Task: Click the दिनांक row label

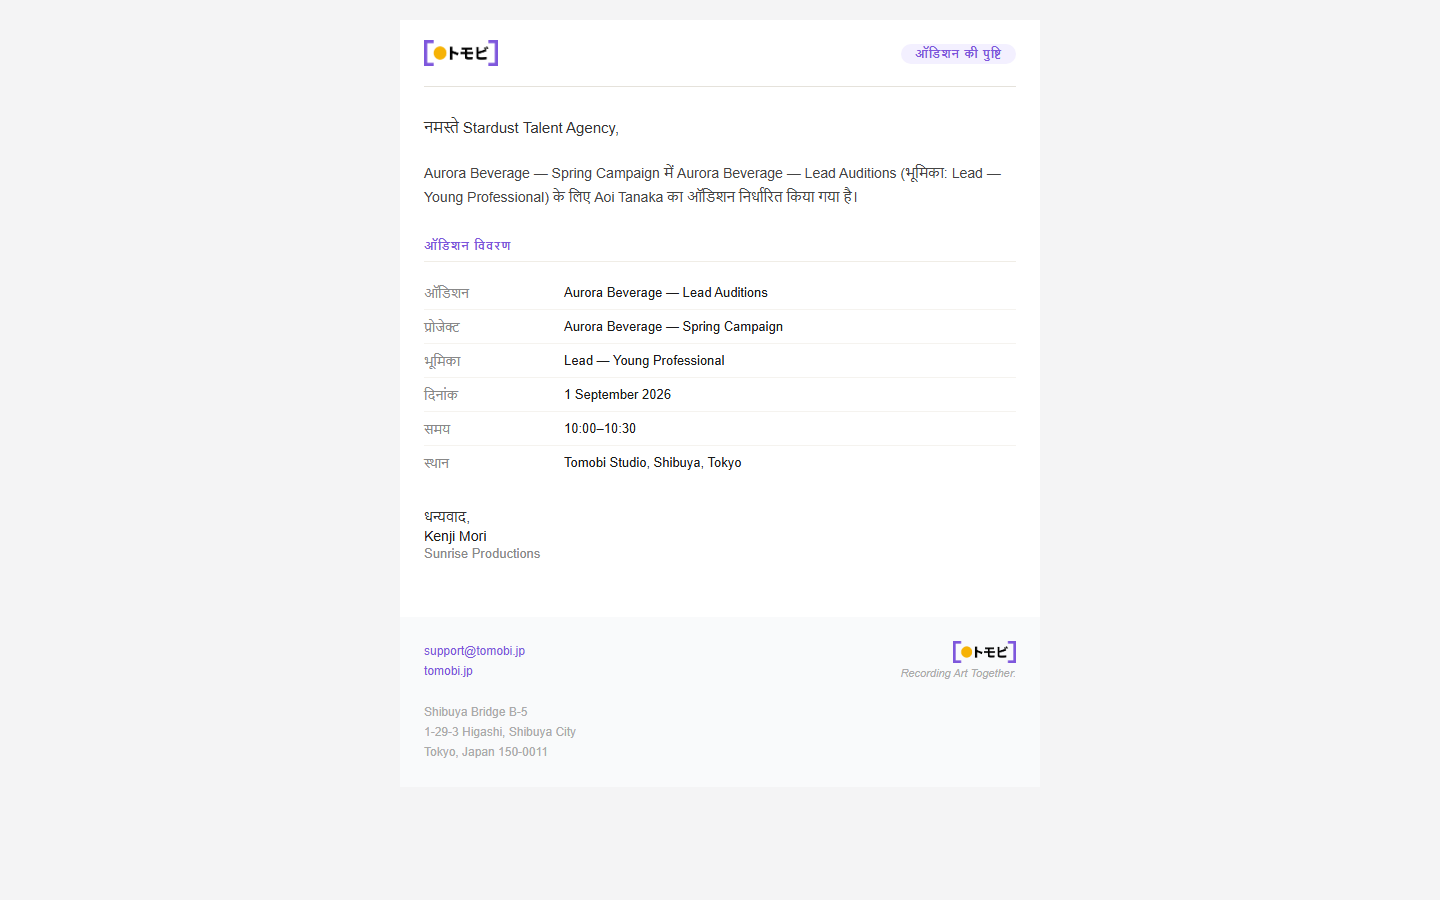Action: (x=441, y=395)
